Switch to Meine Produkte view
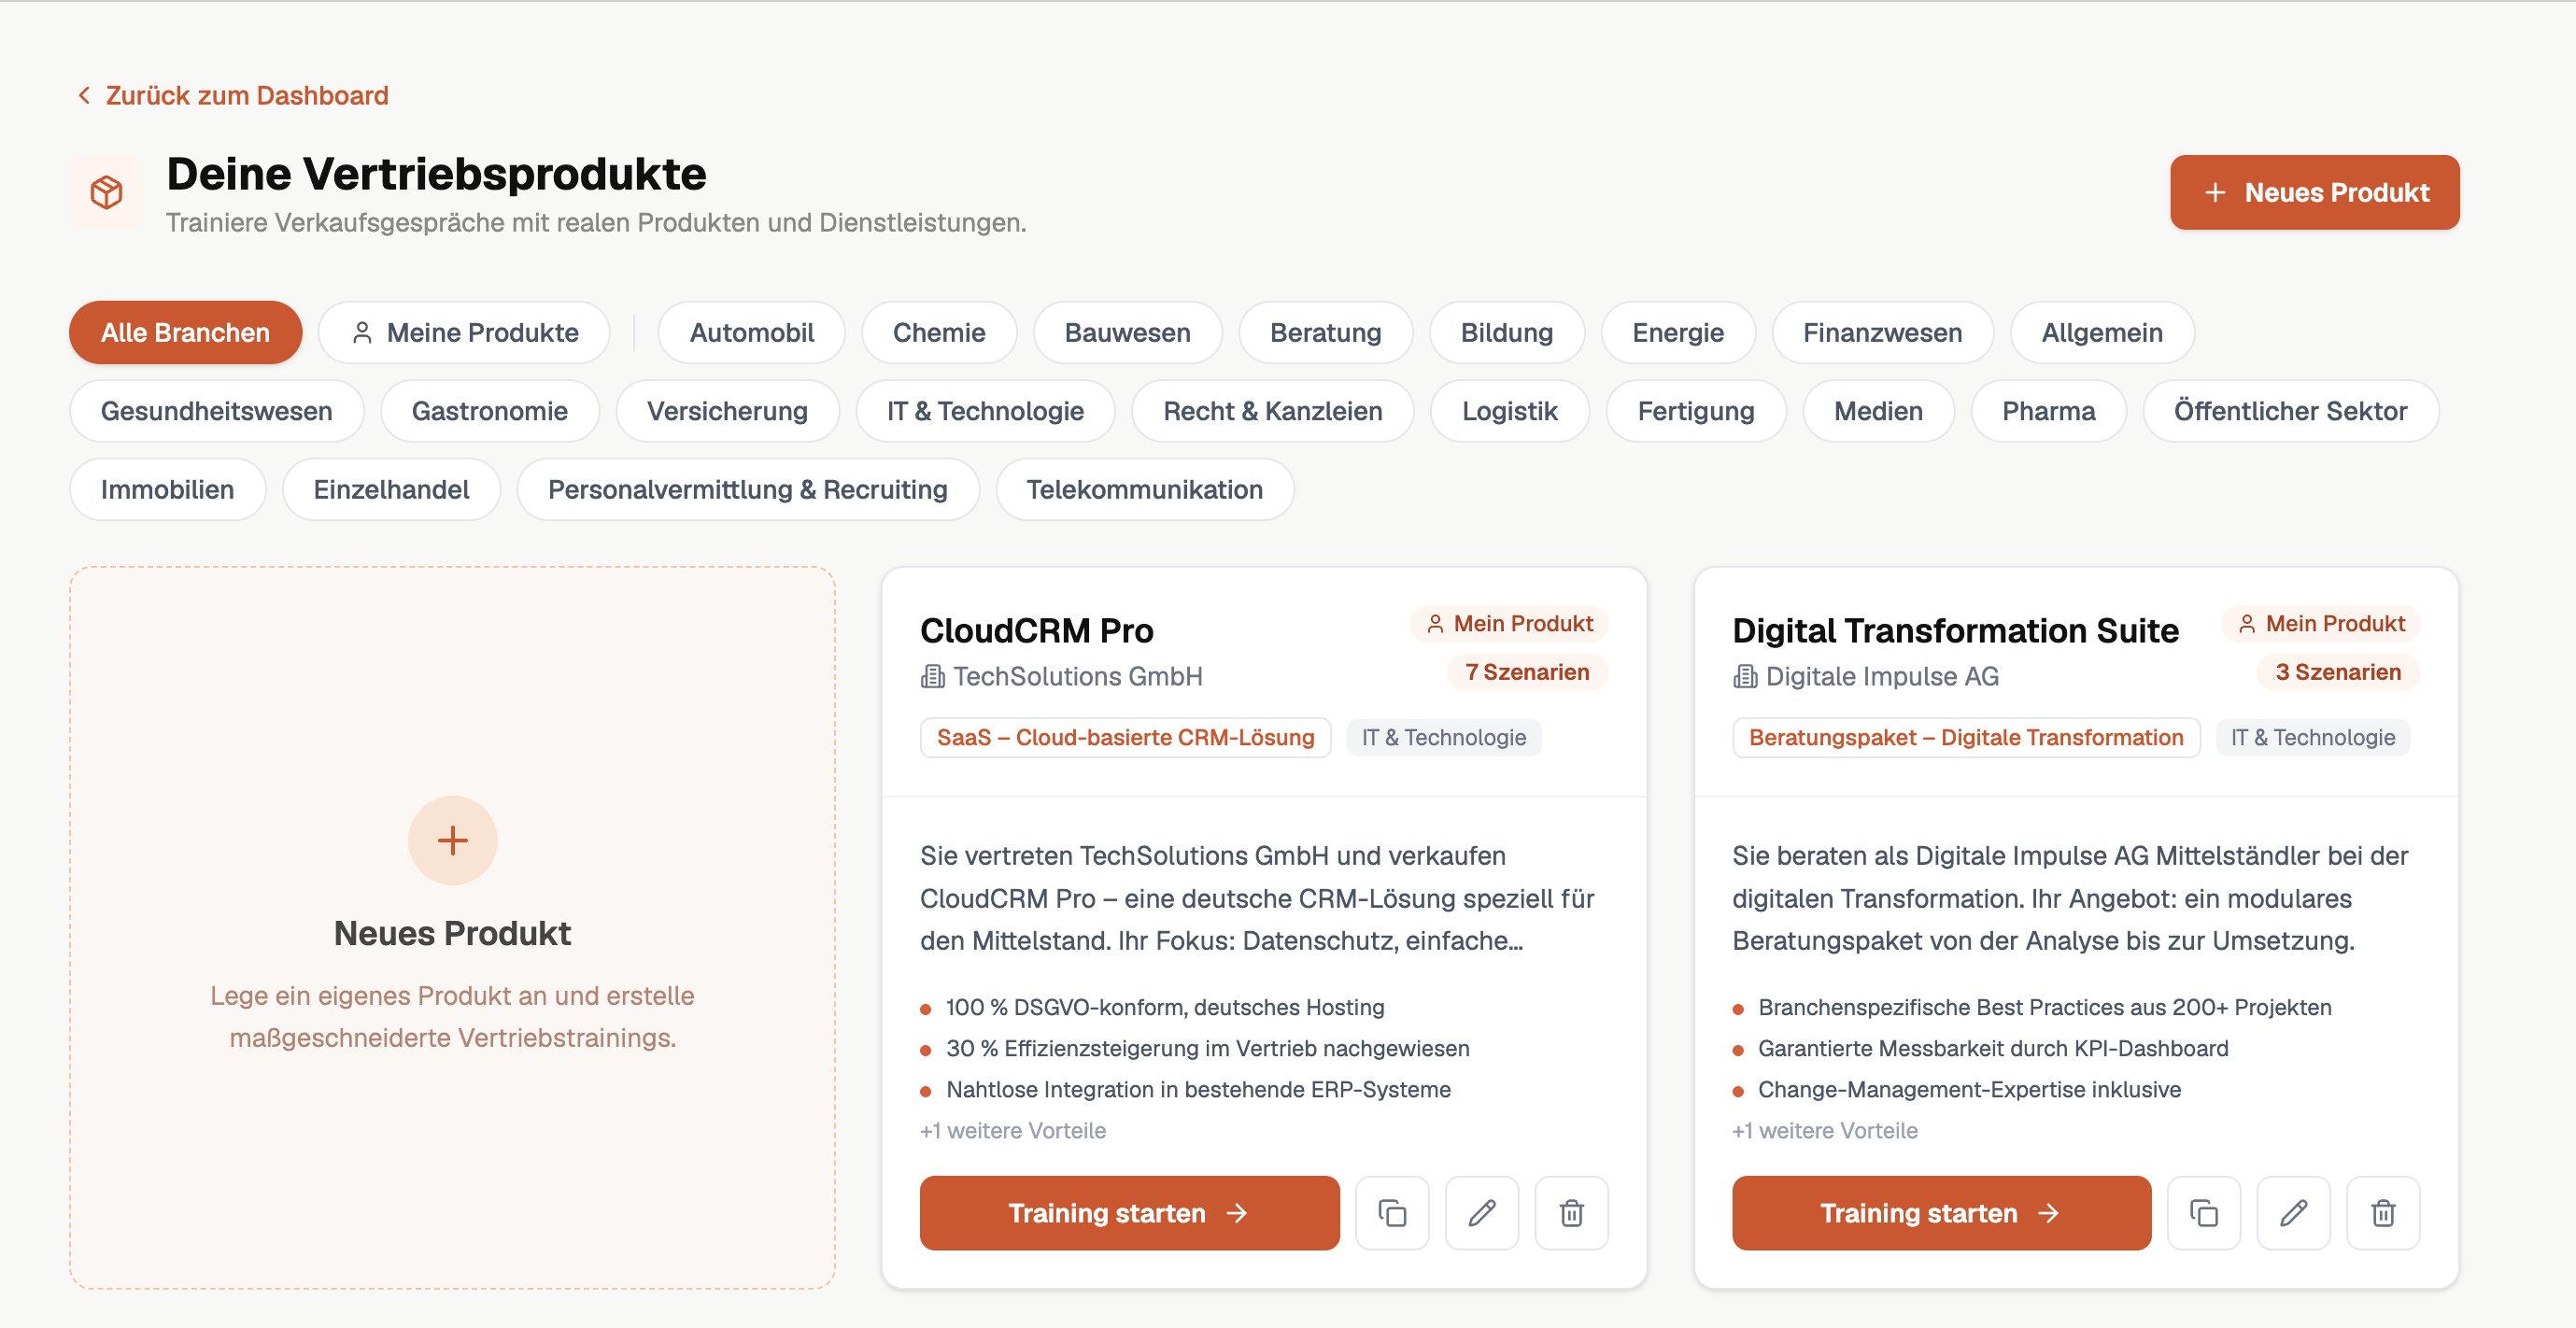The image size is (2576, 1328). [x=463, y=332]
